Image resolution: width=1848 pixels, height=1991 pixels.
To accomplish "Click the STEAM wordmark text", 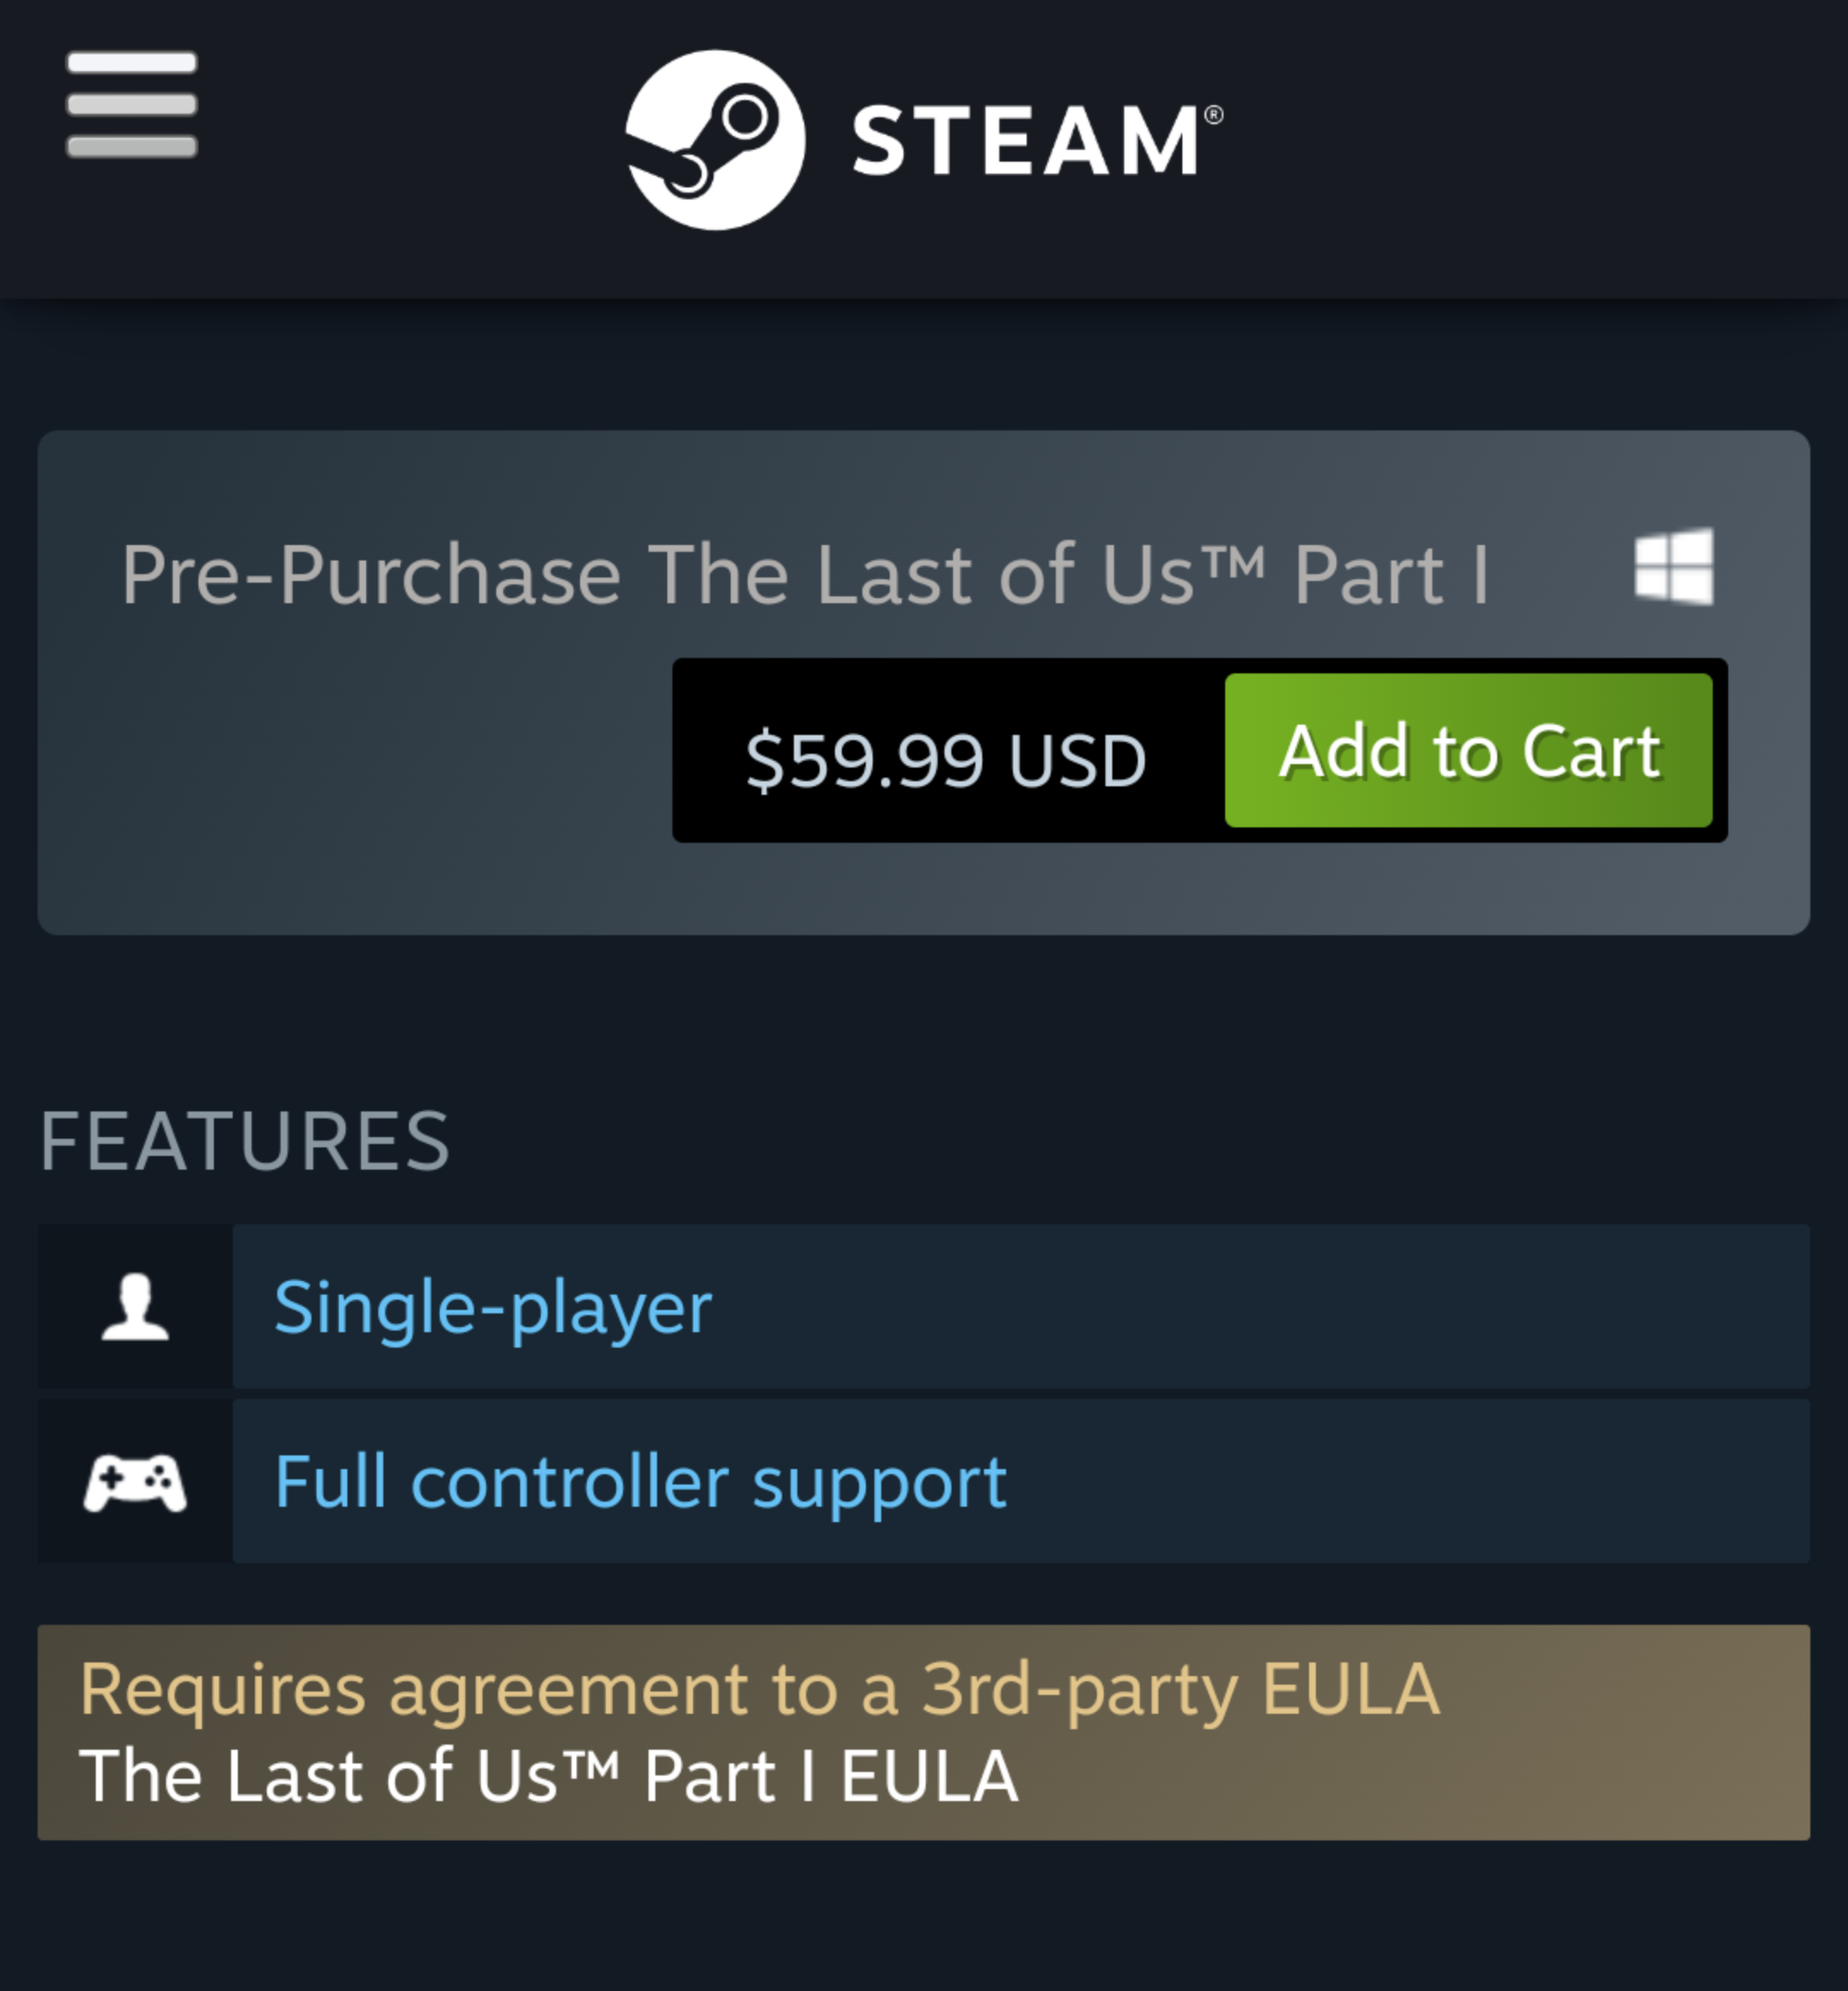I will click(x=1026, y=141).
